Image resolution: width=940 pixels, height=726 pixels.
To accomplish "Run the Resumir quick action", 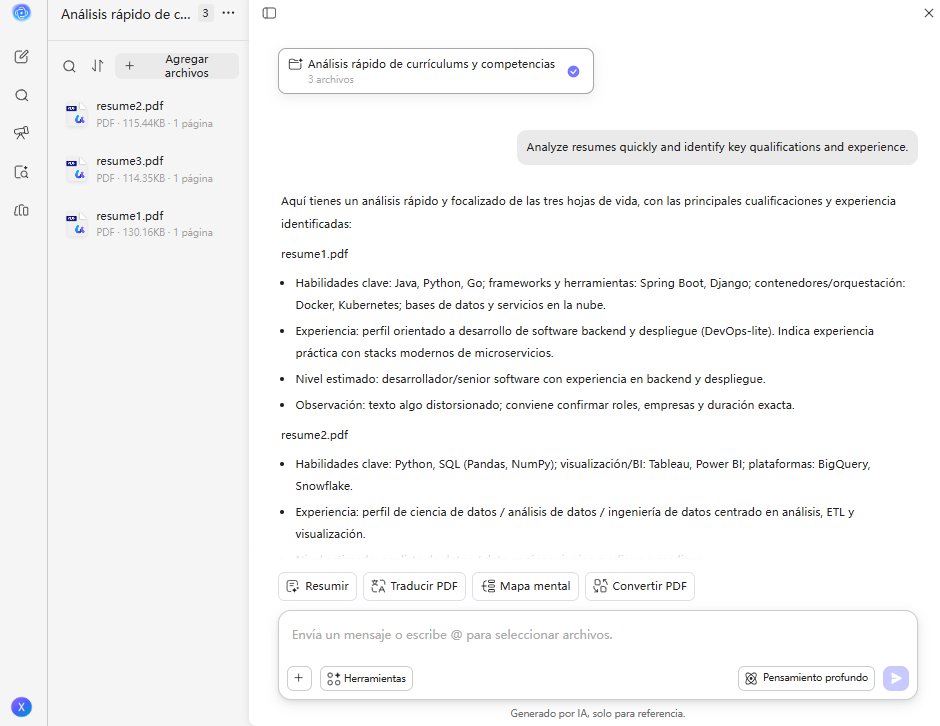I will (317, 586).
